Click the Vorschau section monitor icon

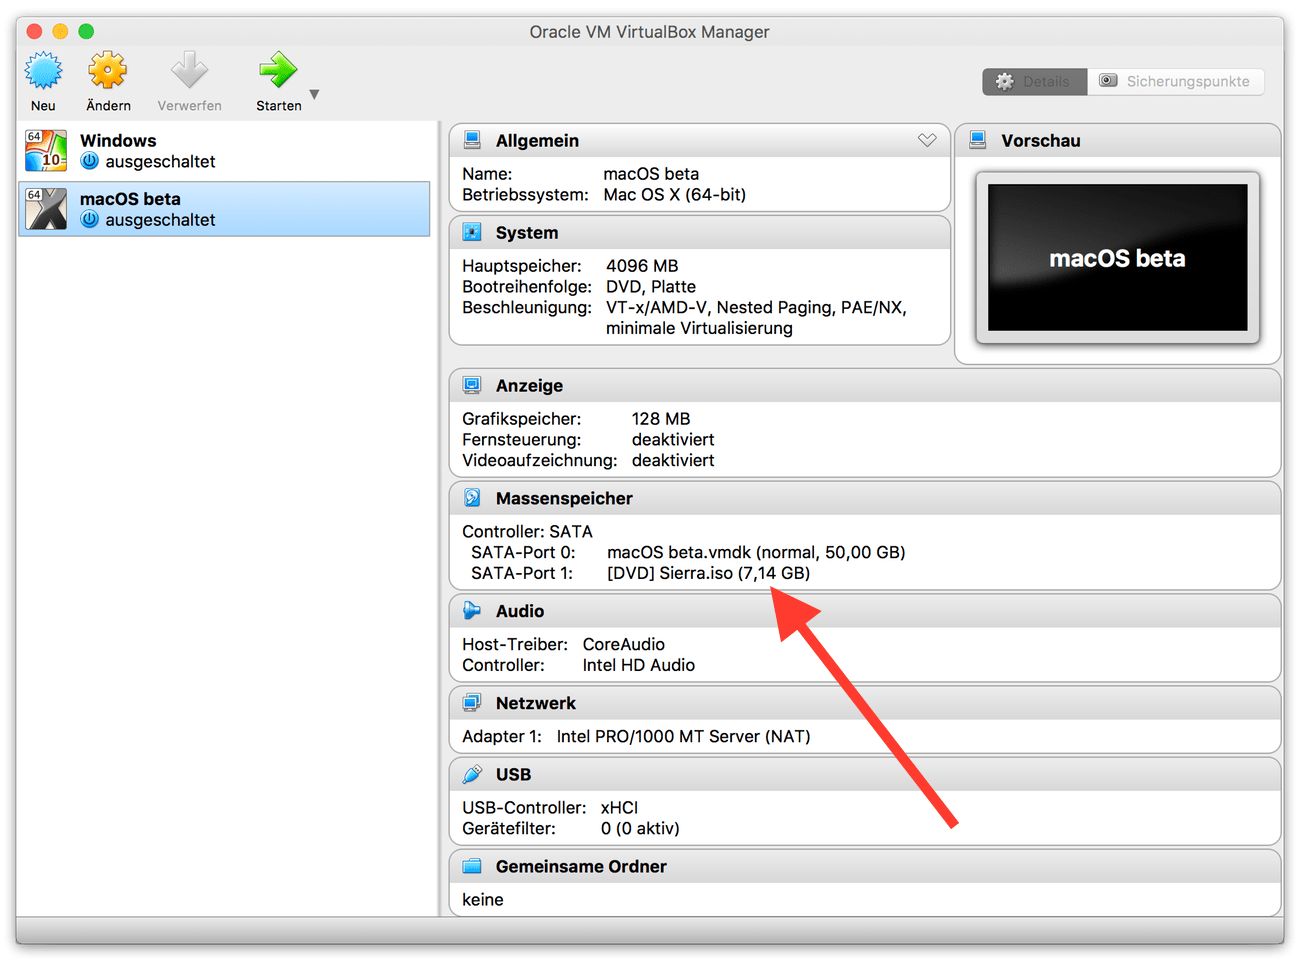(978, 140)
